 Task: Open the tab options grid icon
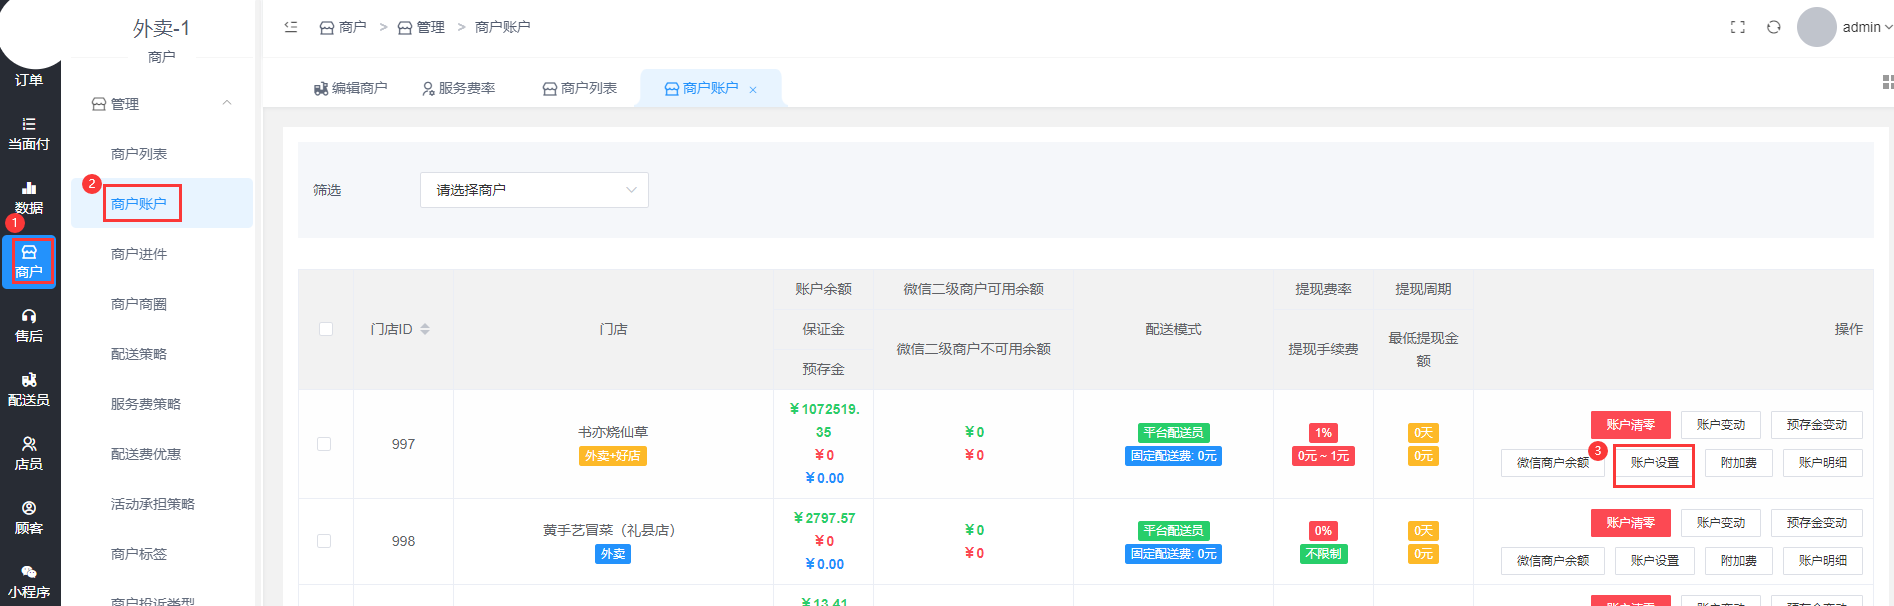click(1887, 82)
